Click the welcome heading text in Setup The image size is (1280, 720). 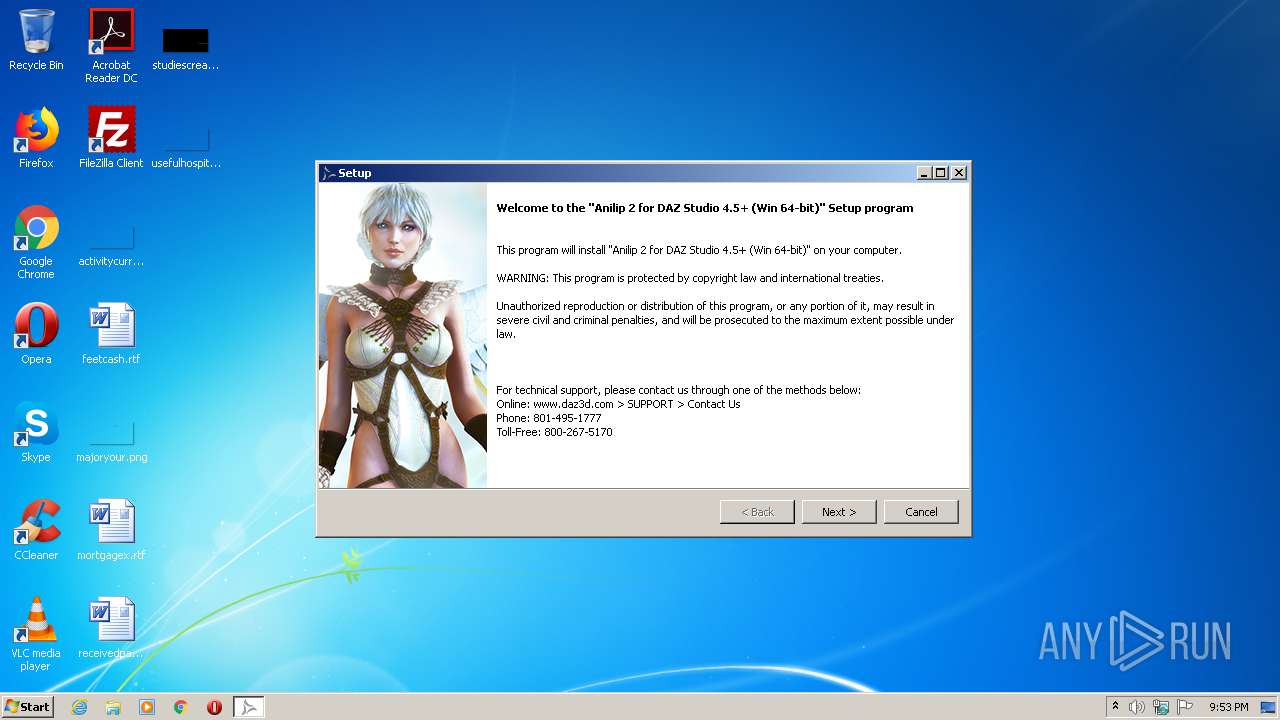(705, 208)
